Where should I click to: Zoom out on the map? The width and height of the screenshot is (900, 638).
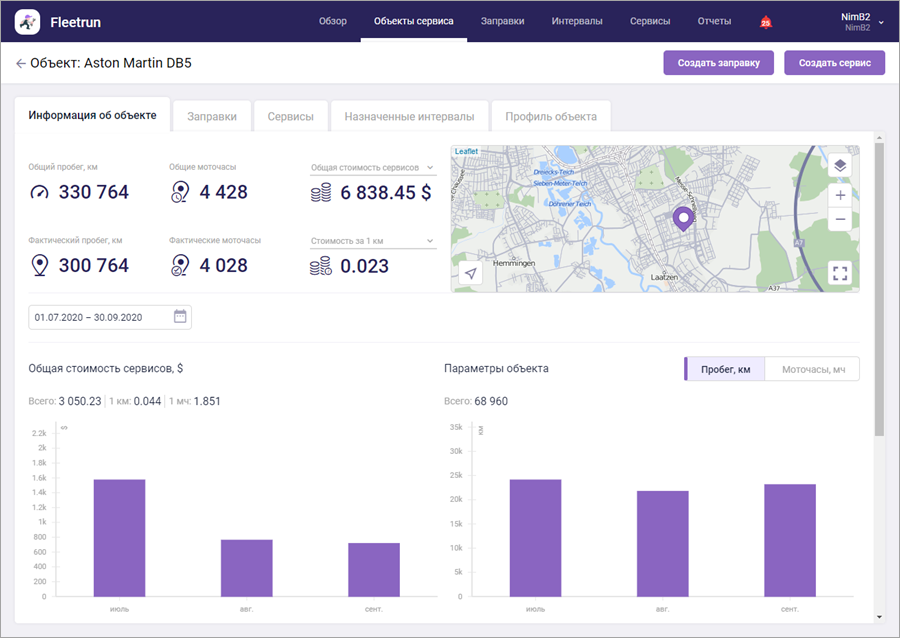pos(839,219)
